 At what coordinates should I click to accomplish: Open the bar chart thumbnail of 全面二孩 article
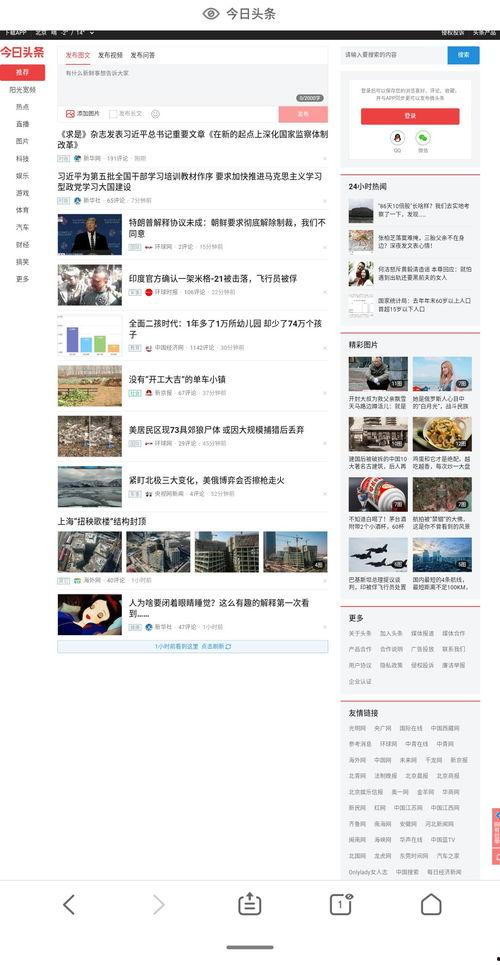pyautogui.click(x=90, y=335)
